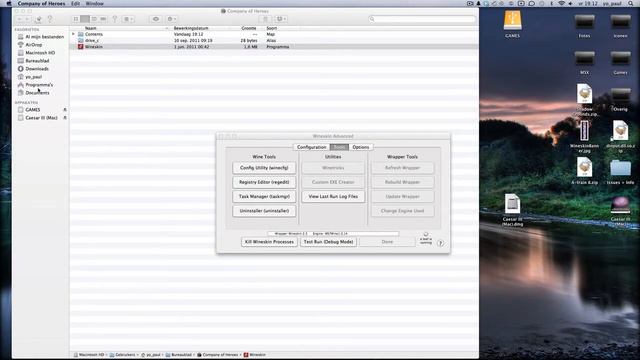Click Uninstaller (uninstaller) button
The width and height of the screenshot is (640, 360).
pyautogui.click(x=264, y=211)
